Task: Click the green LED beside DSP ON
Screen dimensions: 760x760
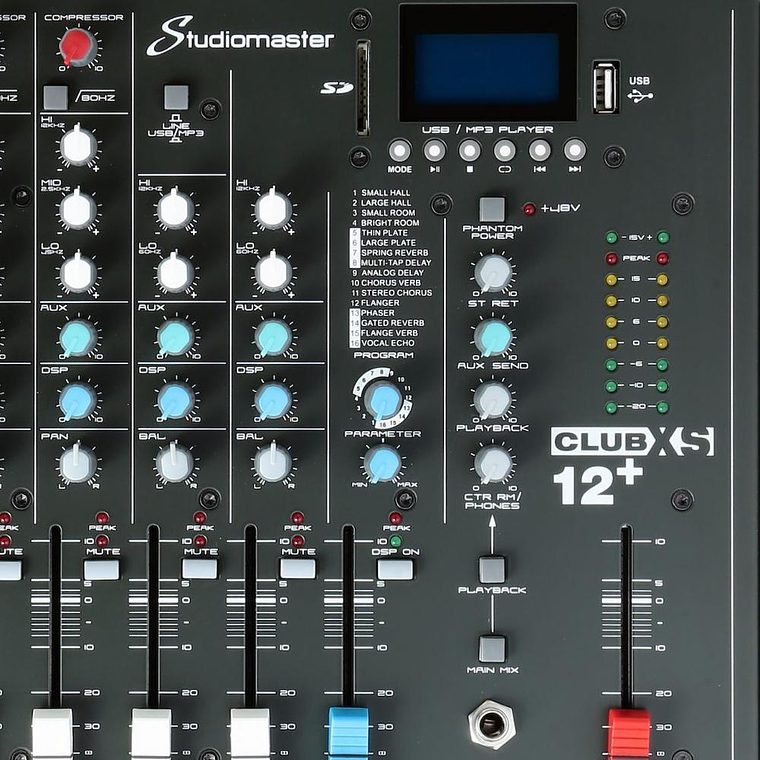Action: tap(396, 541)
